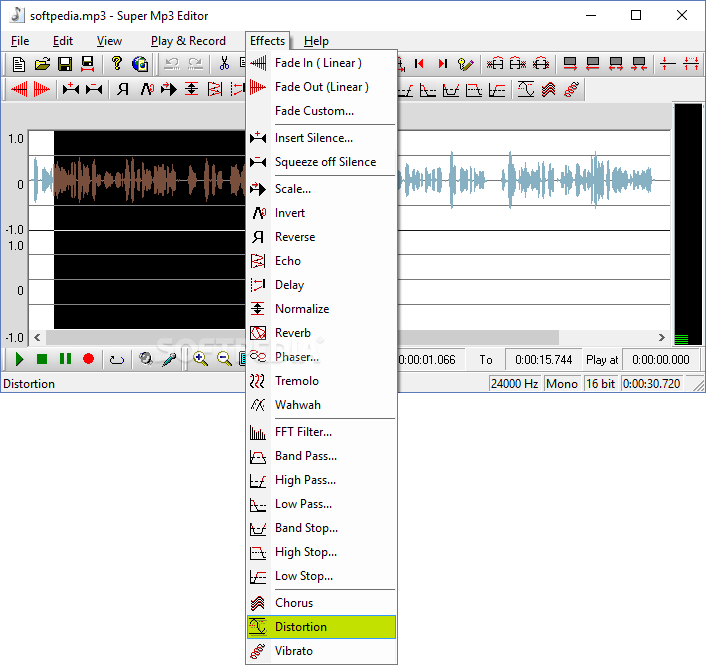Open the Help menu
The image size is (706, 665).
316,41
